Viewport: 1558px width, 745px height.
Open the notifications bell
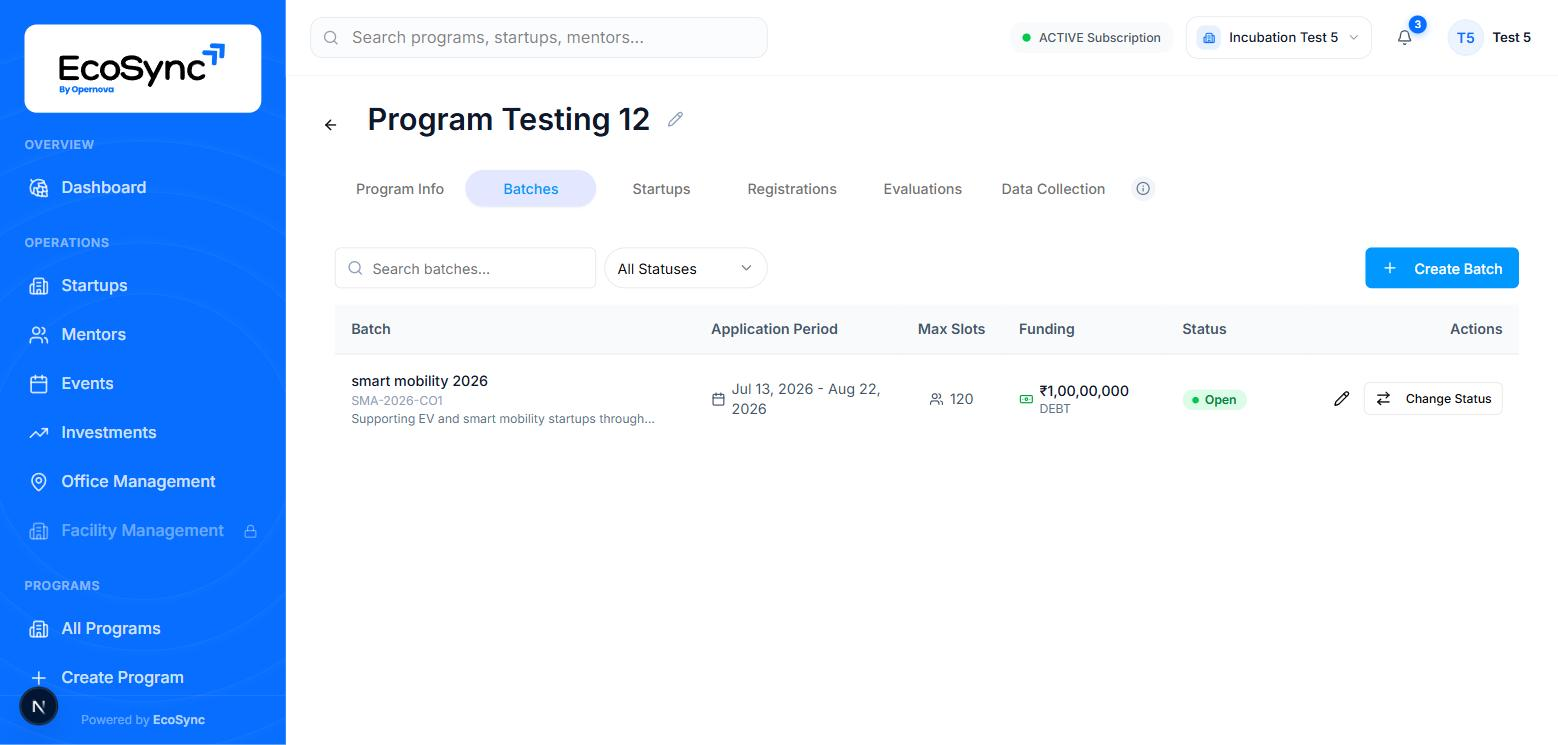click(x=1405, y=38)
